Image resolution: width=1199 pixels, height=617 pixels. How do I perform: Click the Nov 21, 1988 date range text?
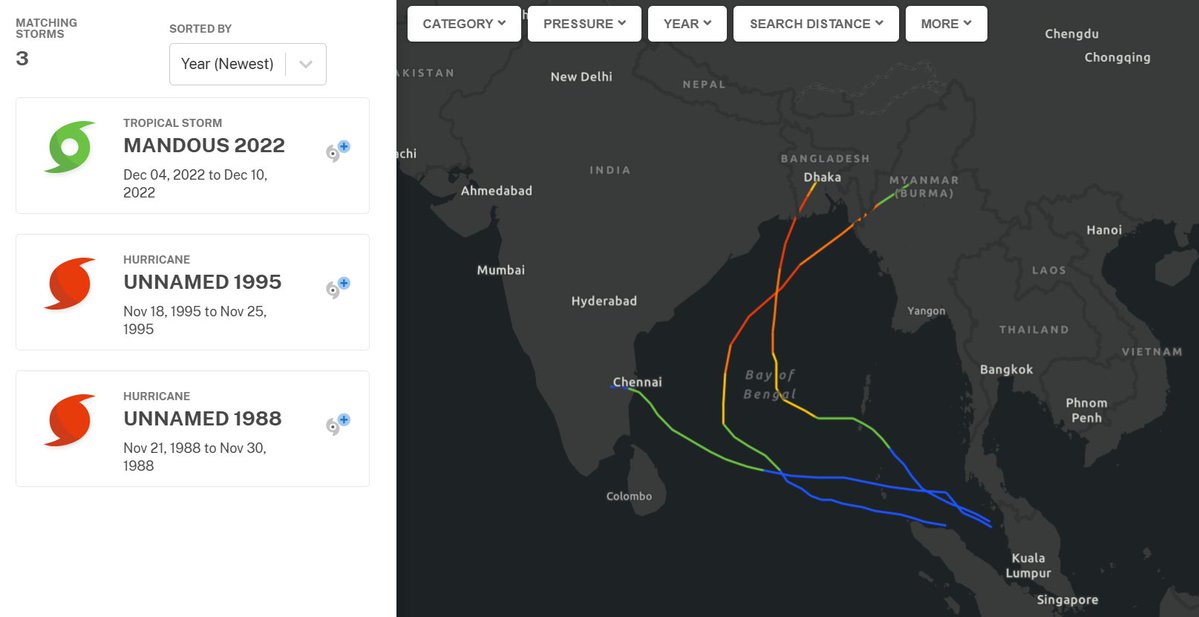[195, 457]
